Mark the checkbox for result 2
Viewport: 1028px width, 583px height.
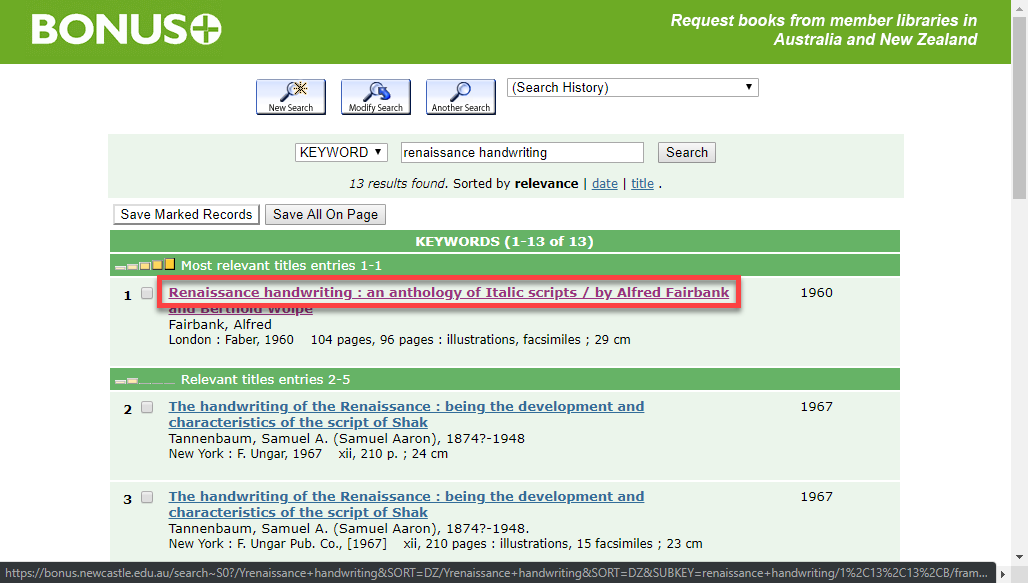point(147,408)
